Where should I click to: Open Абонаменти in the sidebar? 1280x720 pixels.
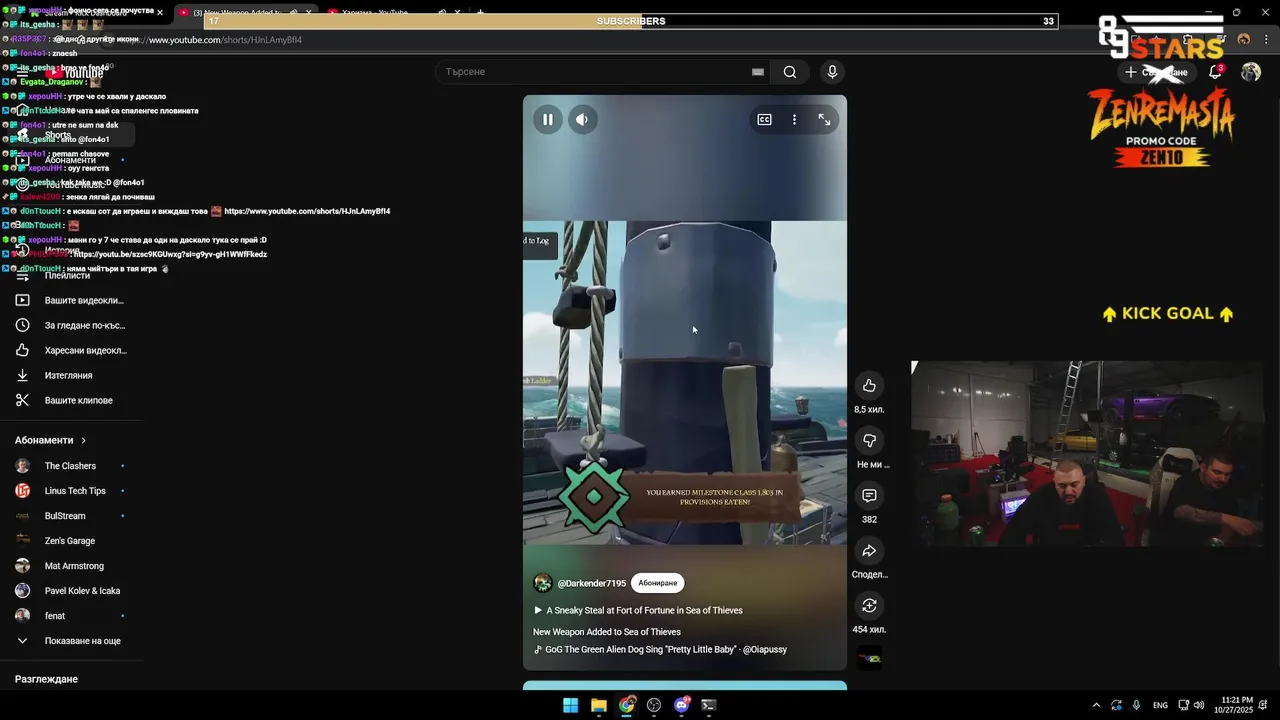[70, 160]
